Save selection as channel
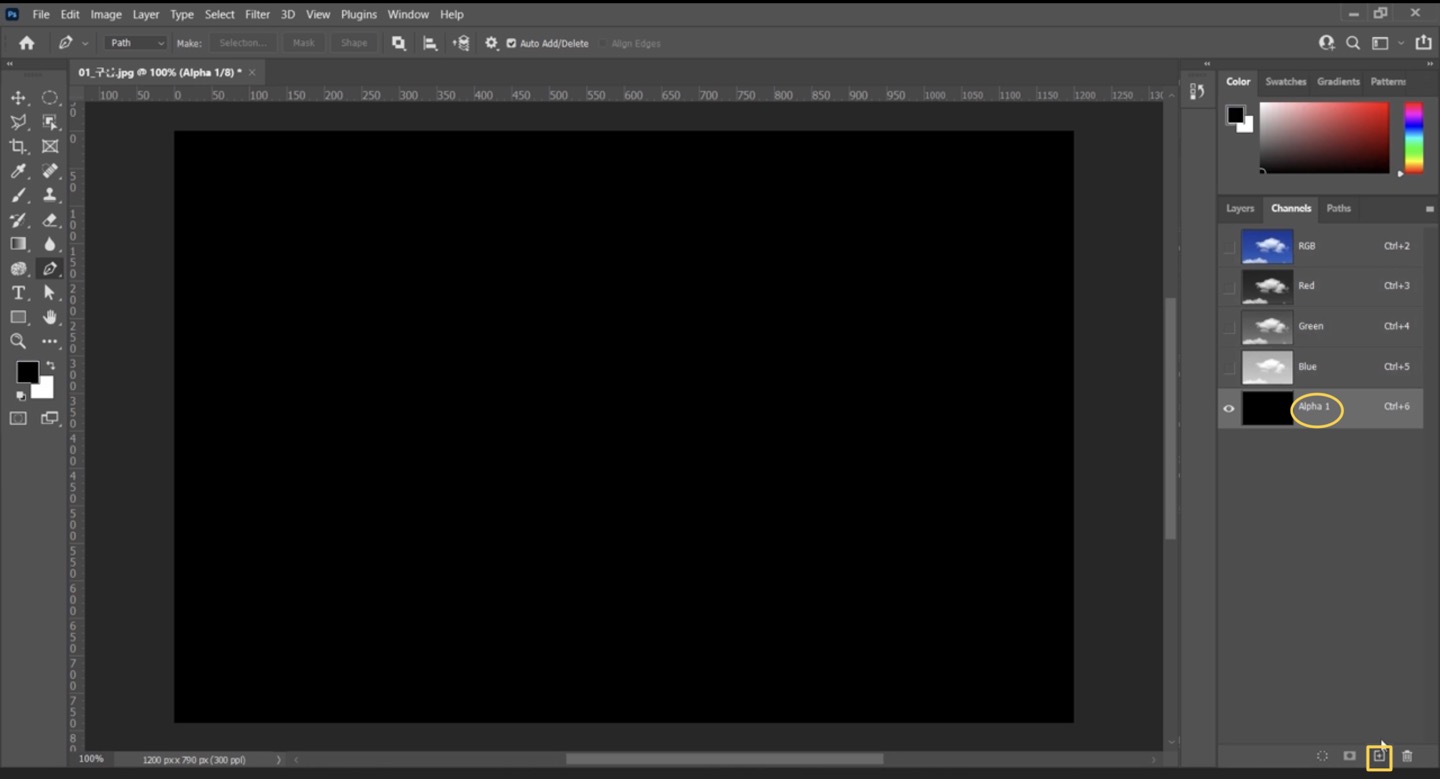This screenshot has width=1440, height=779. click(x=1349, y=757)
